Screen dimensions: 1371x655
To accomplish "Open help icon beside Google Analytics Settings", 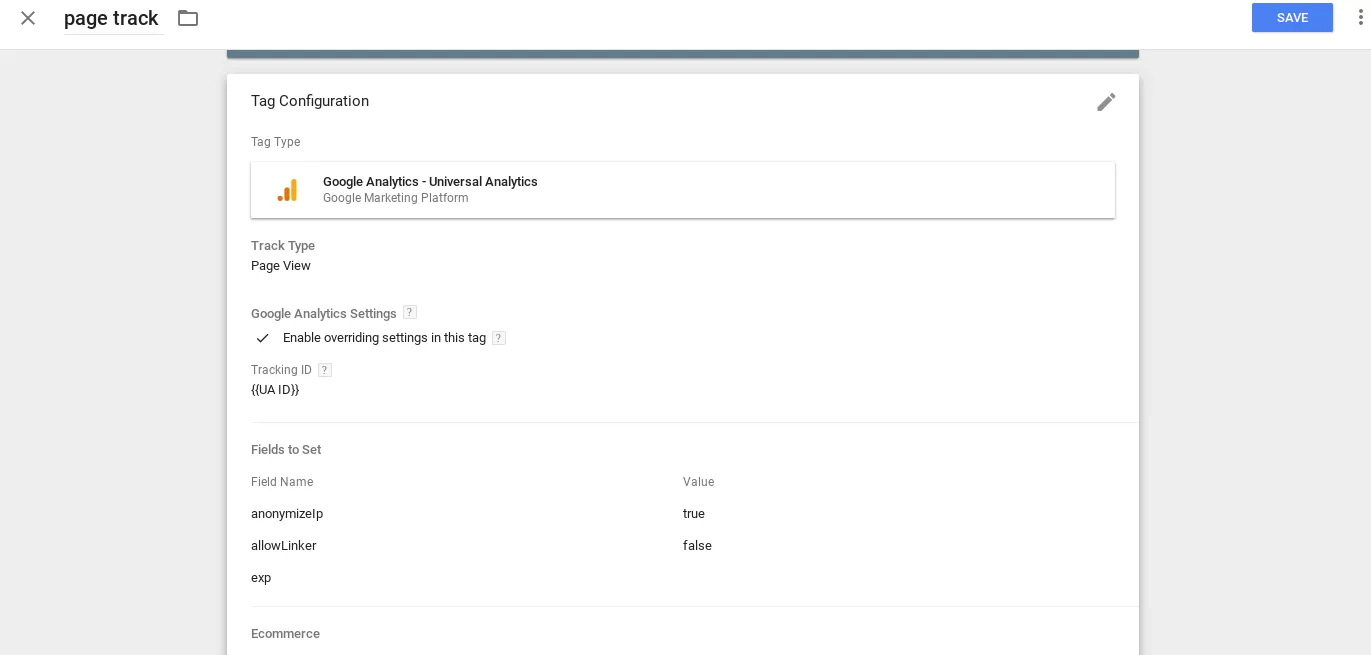I will (x=410, y=312).
